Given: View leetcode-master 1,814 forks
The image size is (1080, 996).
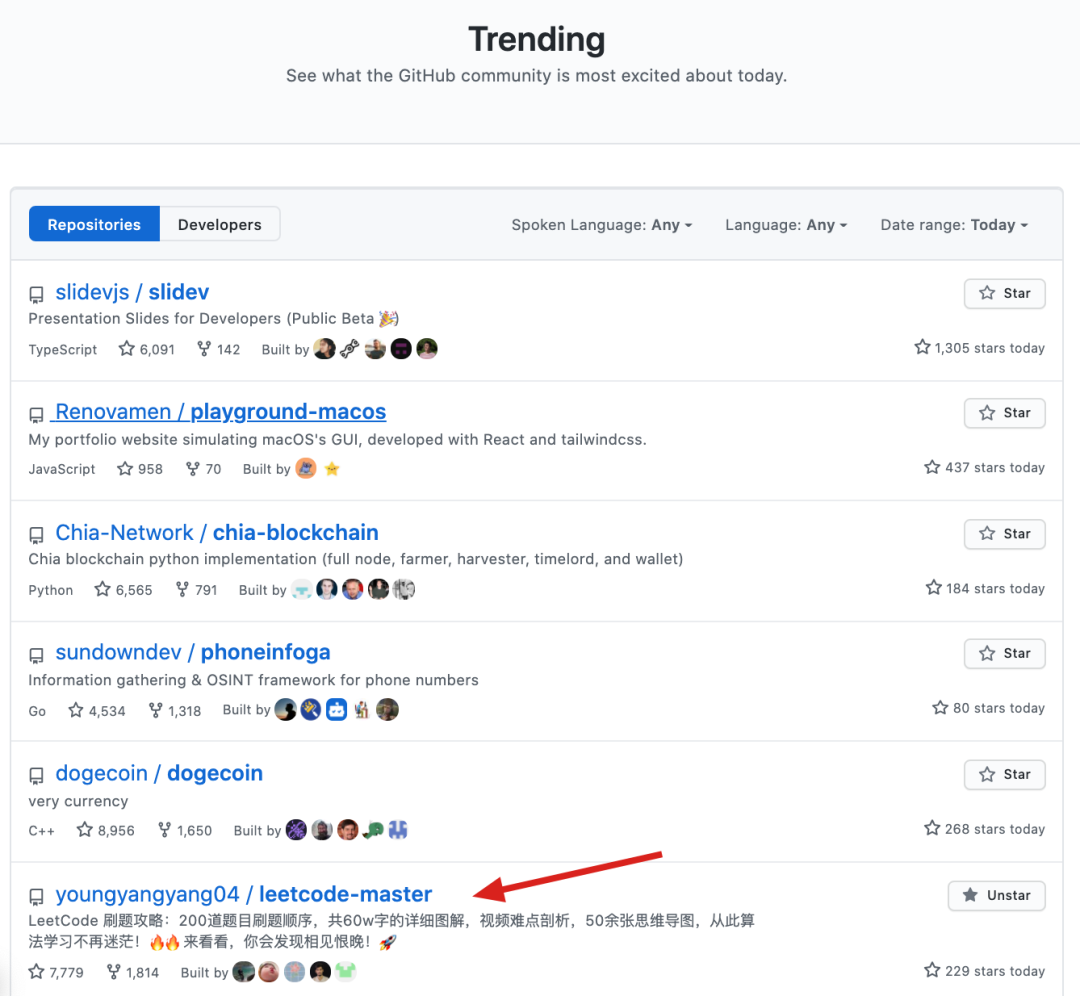Looking at the screenshot, I should pos(133,972).
